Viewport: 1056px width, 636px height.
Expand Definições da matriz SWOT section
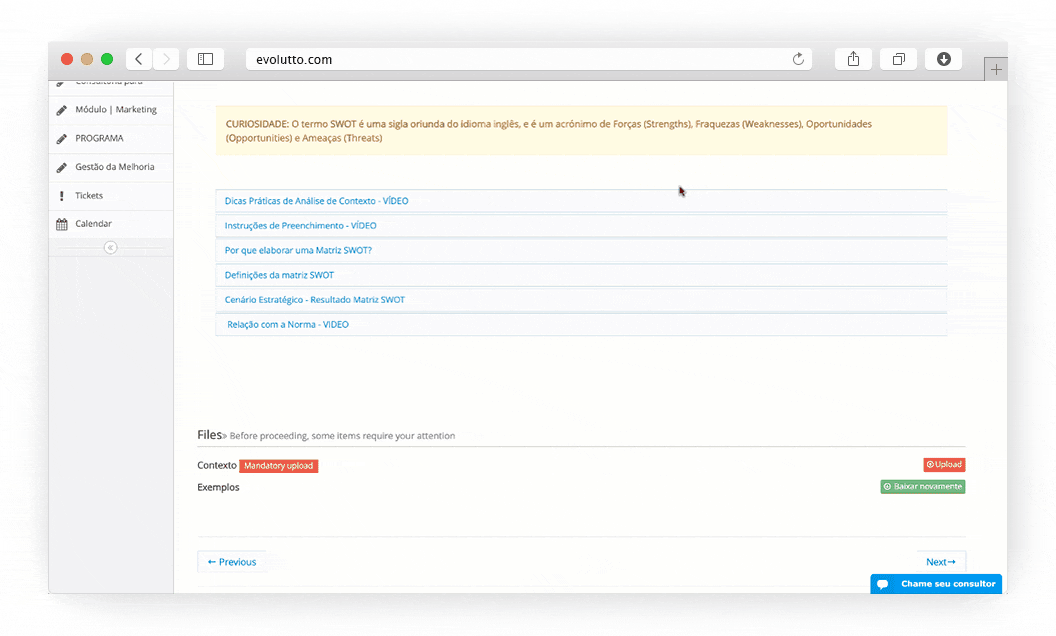[279, 275]
